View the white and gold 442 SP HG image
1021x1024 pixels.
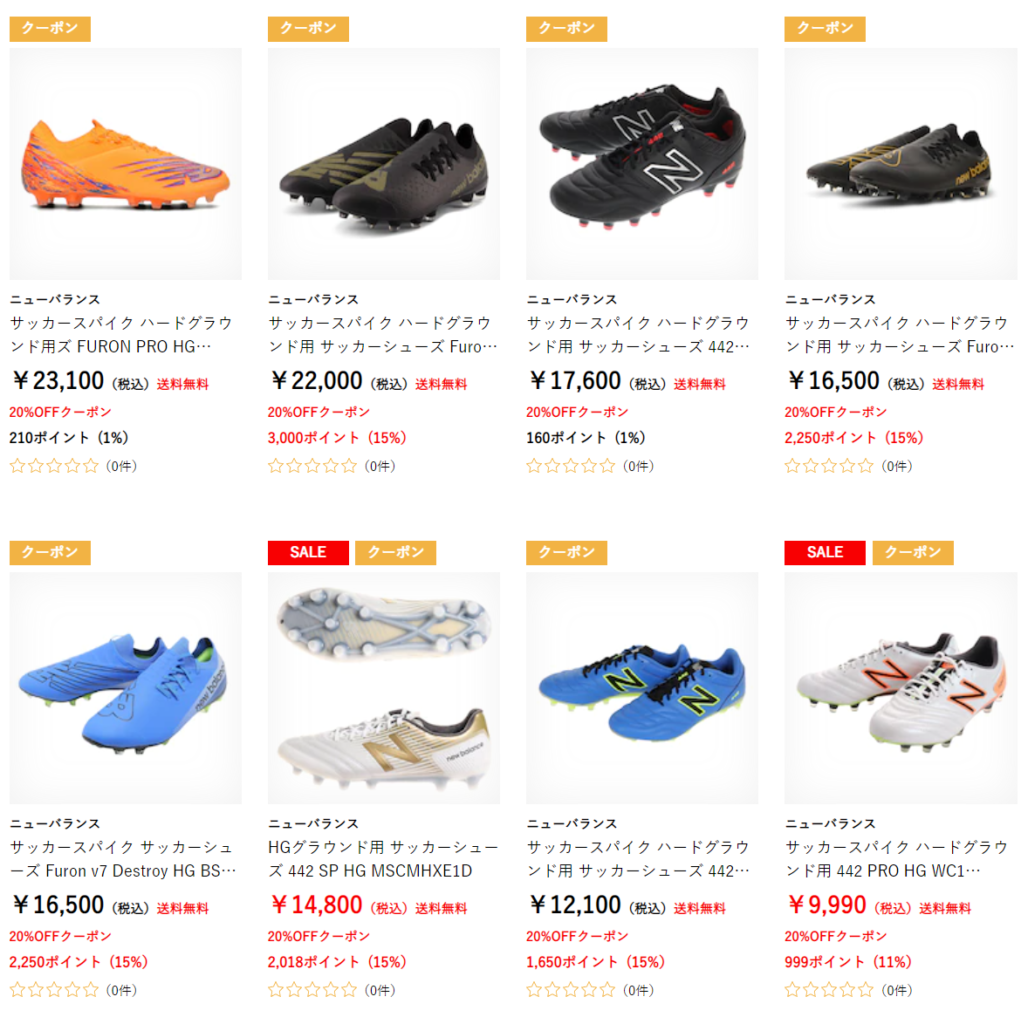(x=383, y=688)
